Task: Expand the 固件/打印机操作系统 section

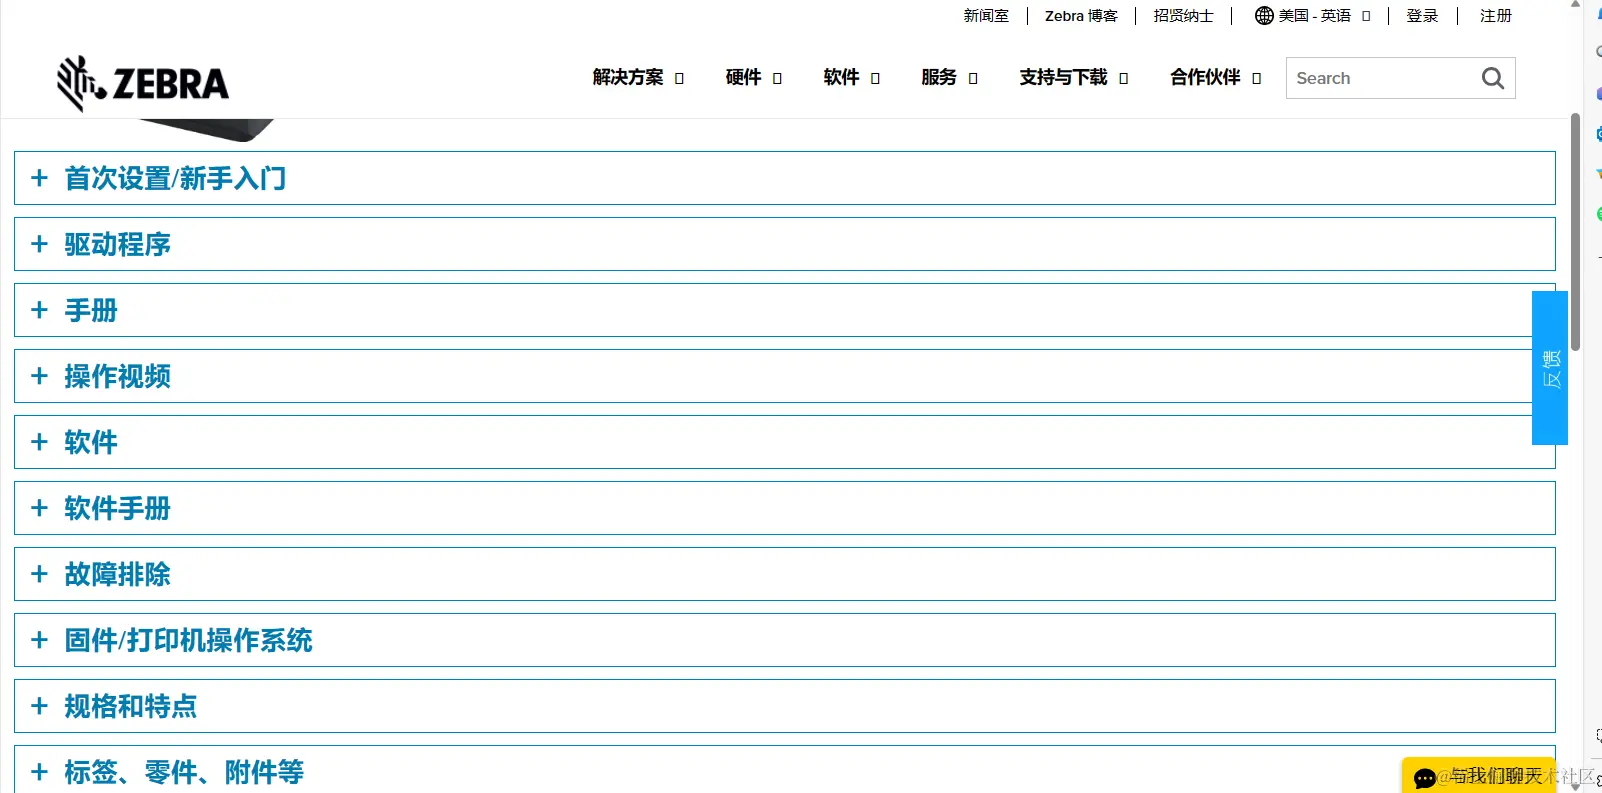Action: coord(785,640)
